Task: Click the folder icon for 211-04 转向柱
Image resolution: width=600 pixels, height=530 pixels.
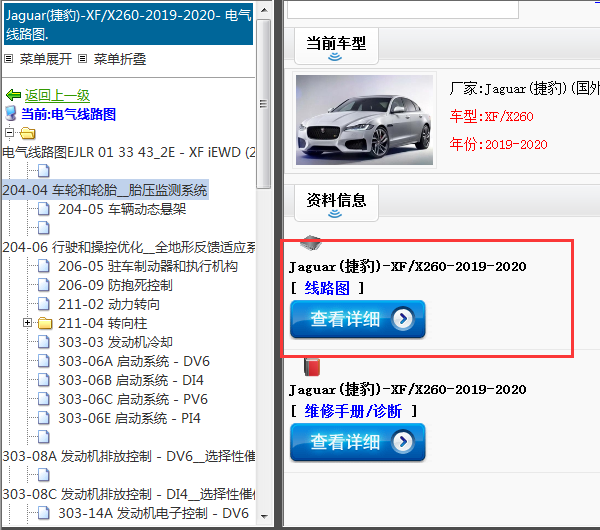Action: coord(45,323)
